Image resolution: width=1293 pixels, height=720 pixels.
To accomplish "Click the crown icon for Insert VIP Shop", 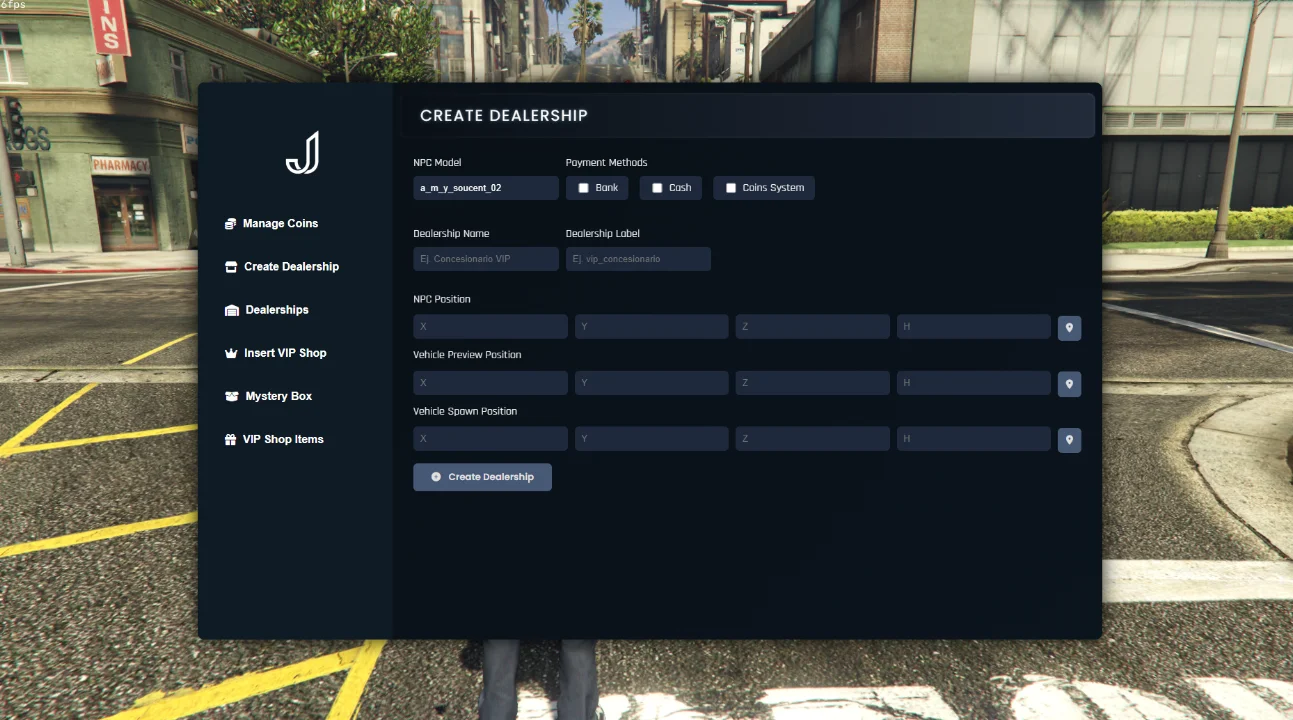I will [231, 353].
